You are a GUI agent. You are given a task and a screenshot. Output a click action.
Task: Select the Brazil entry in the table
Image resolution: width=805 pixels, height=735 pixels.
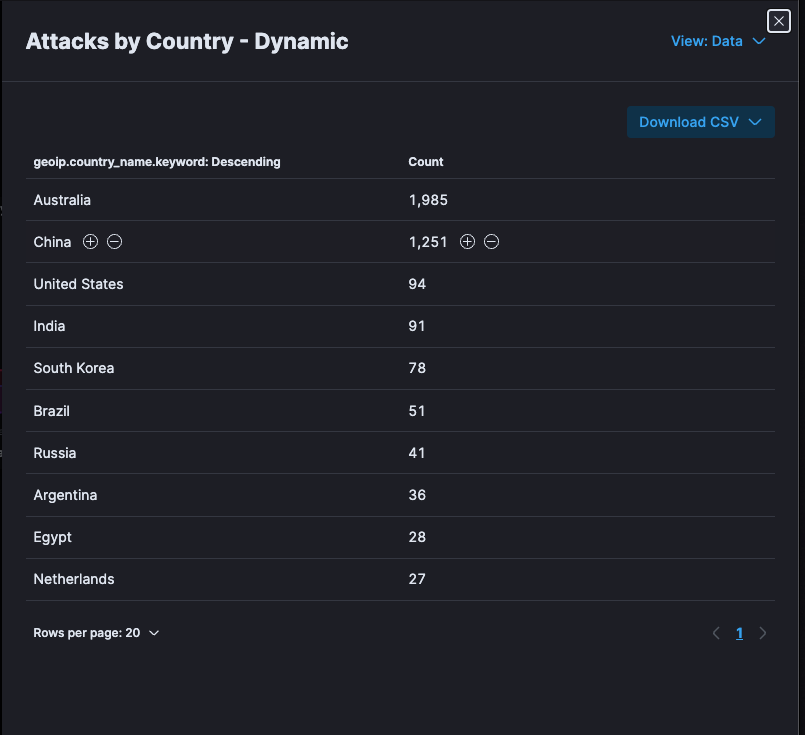pos(51,410)
